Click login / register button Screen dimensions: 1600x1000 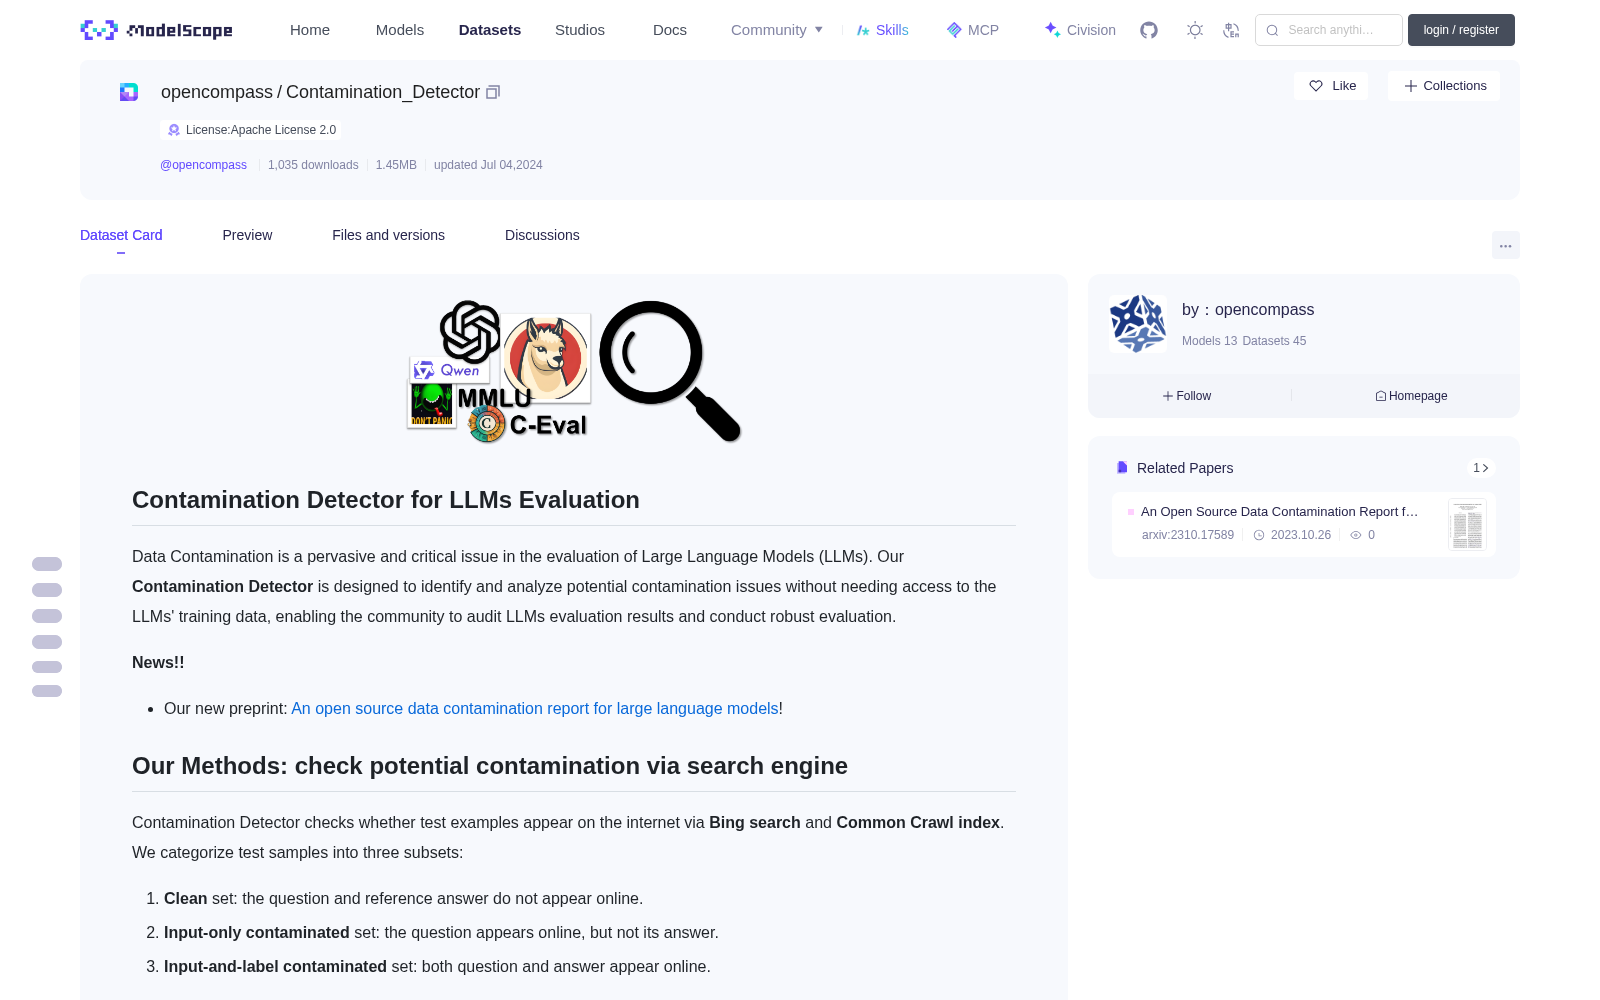tap(1461, 30)
